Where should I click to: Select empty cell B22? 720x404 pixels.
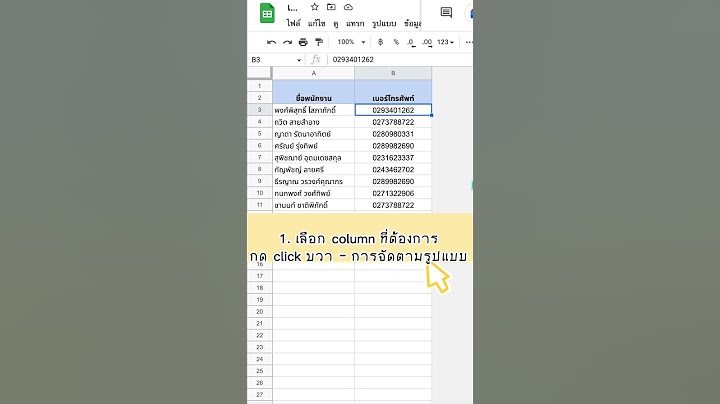(x=393, y=336)
